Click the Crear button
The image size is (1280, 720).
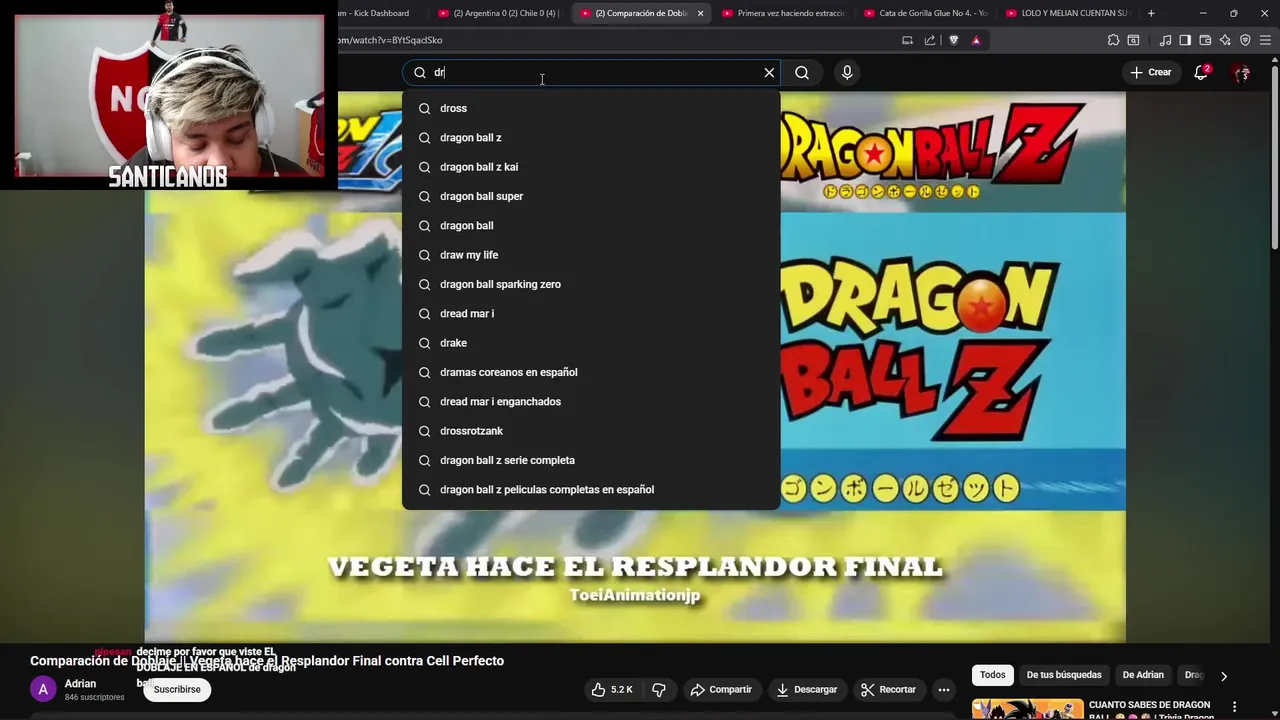[x=1150, y=72]
